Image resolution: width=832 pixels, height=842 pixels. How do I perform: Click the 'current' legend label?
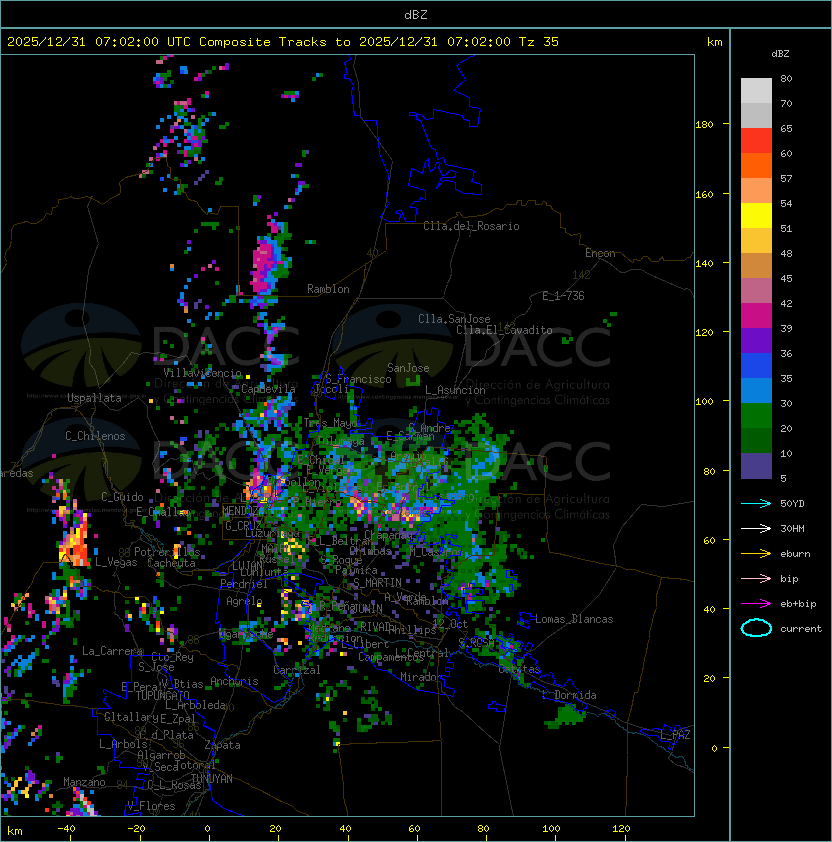[801, 629]
